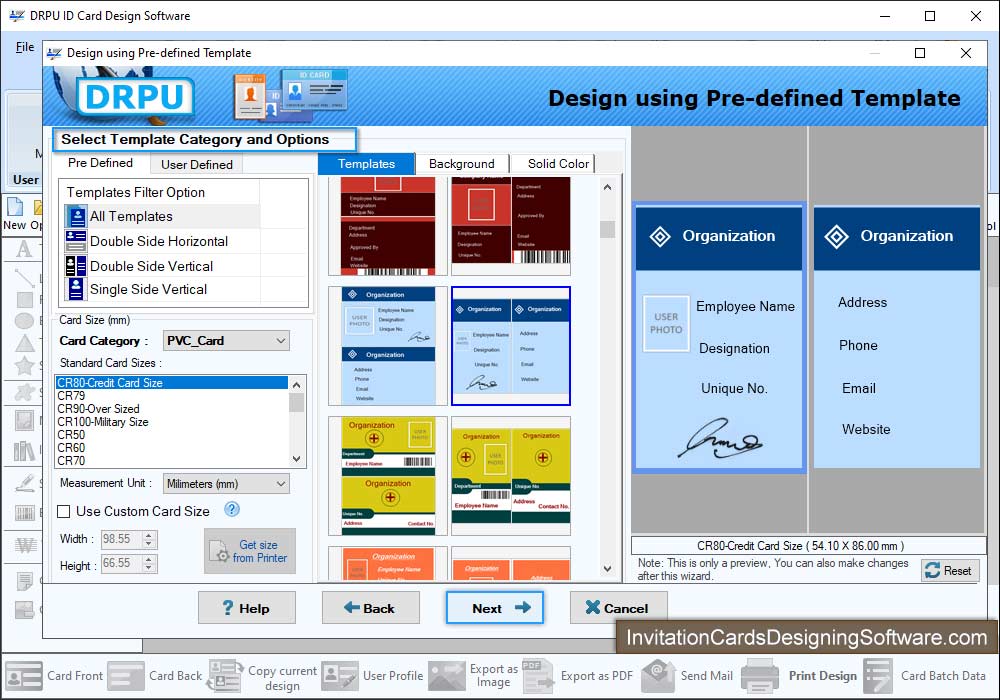
Task: Select the blue double-side vertical Organization template
Action: point(388,346)
